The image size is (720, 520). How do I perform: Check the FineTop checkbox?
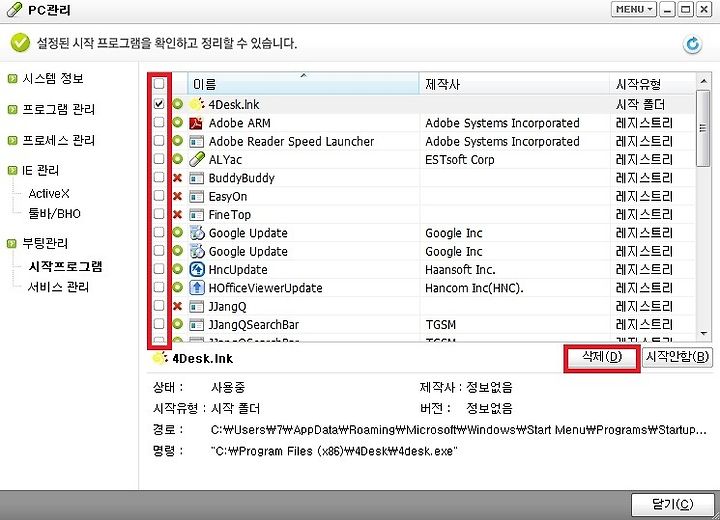pyautogui.click(x=159, y=214)
